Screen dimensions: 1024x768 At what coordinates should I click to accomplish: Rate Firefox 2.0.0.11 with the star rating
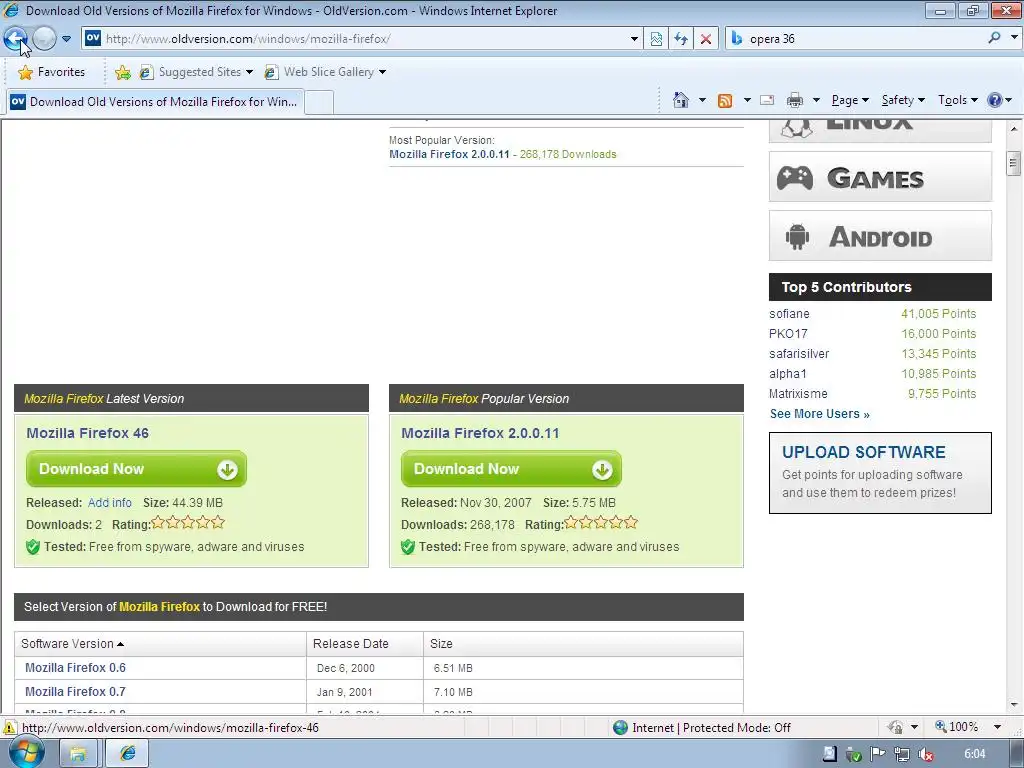tap(601, 522)
